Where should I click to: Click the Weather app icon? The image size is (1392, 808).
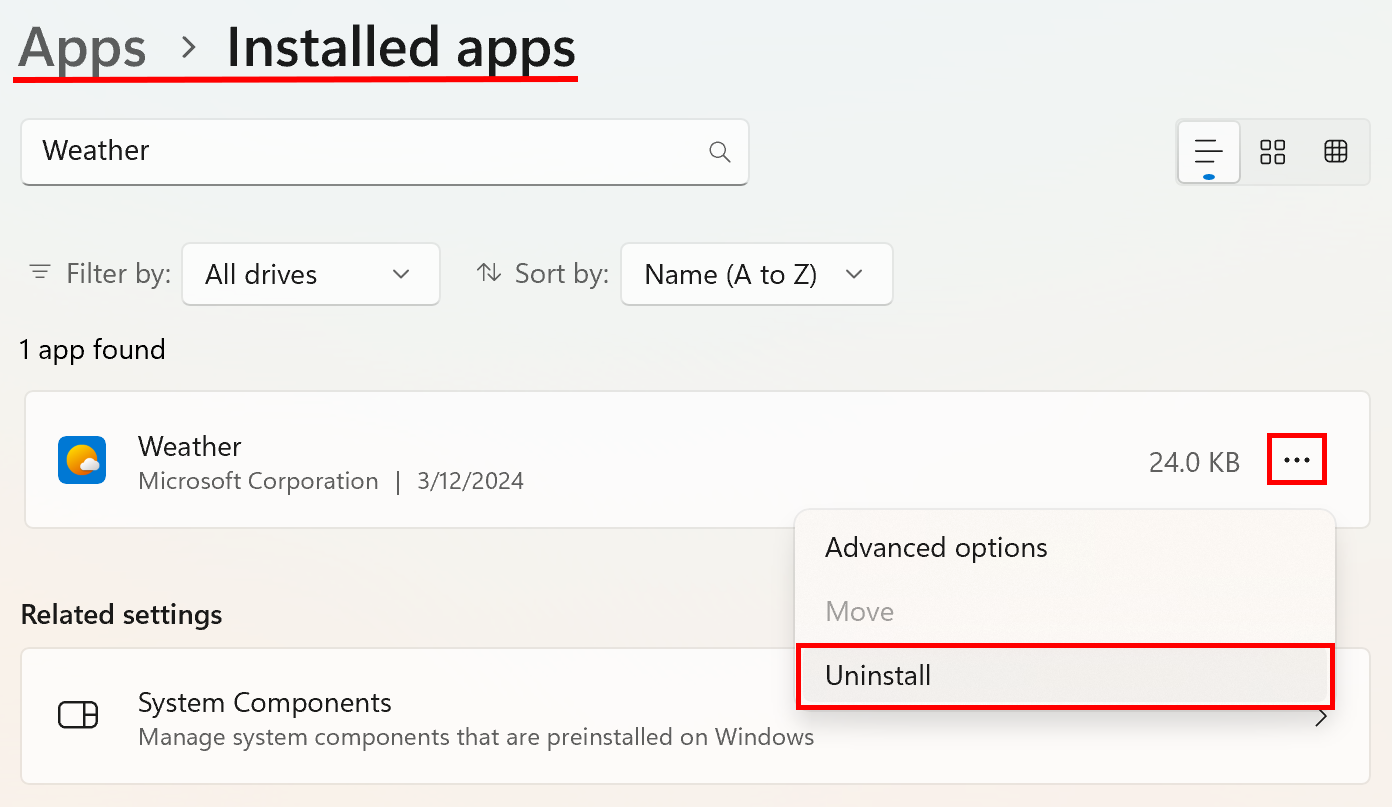[82, 460]
